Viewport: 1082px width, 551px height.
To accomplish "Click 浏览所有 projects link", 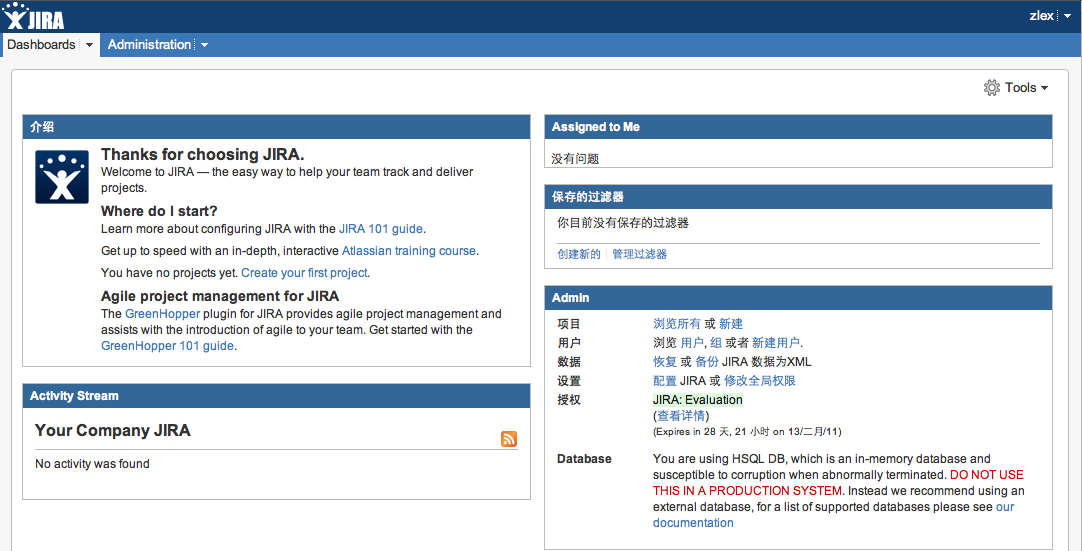I will pyautogui.click(x=677, y=324).
